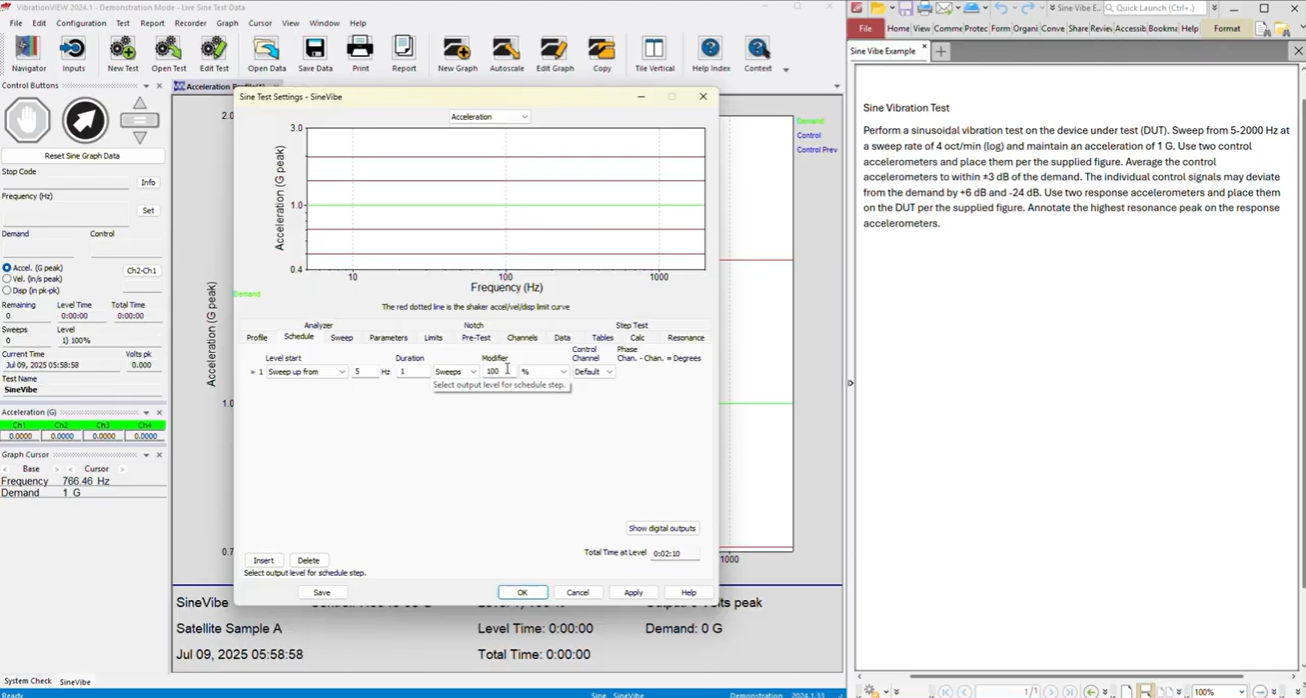The height and width of the screenshot is (698, 1306).
Task: Open the Help Index
Action: 709,50
